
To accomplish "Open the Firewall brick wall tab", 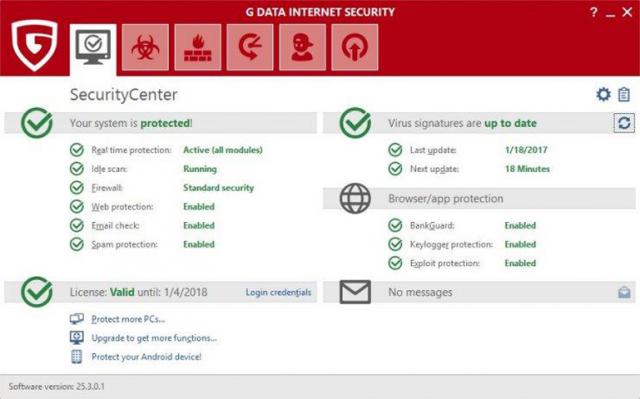I will pos(198,47).
